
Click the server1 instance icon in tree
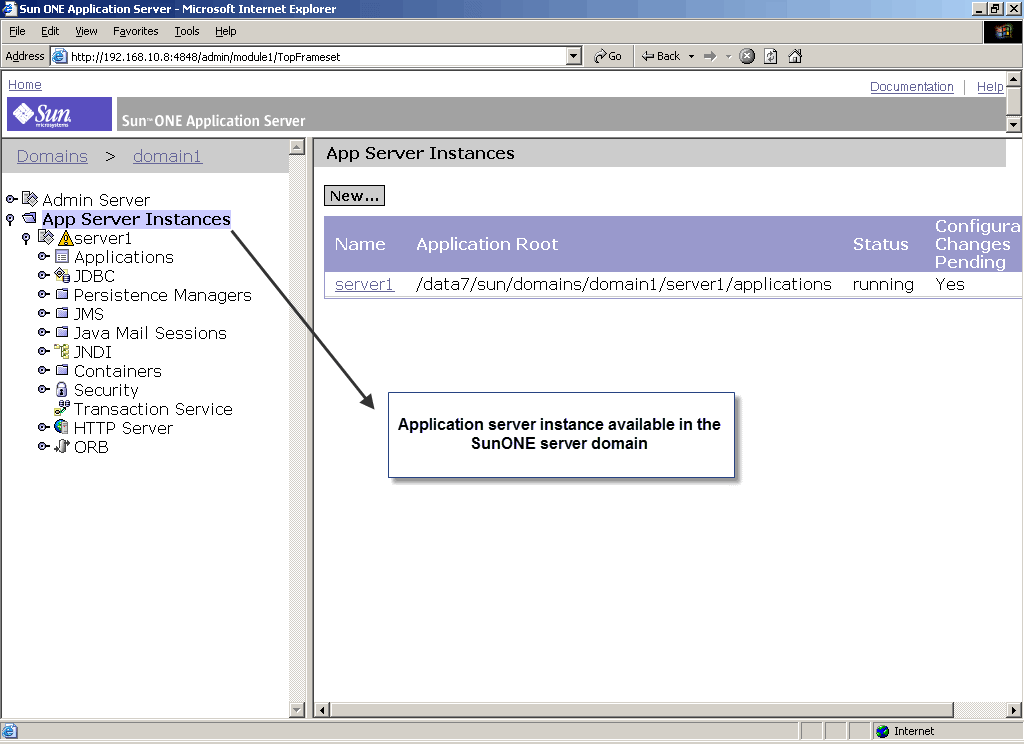pyautogui.click(x=46, y=237)
